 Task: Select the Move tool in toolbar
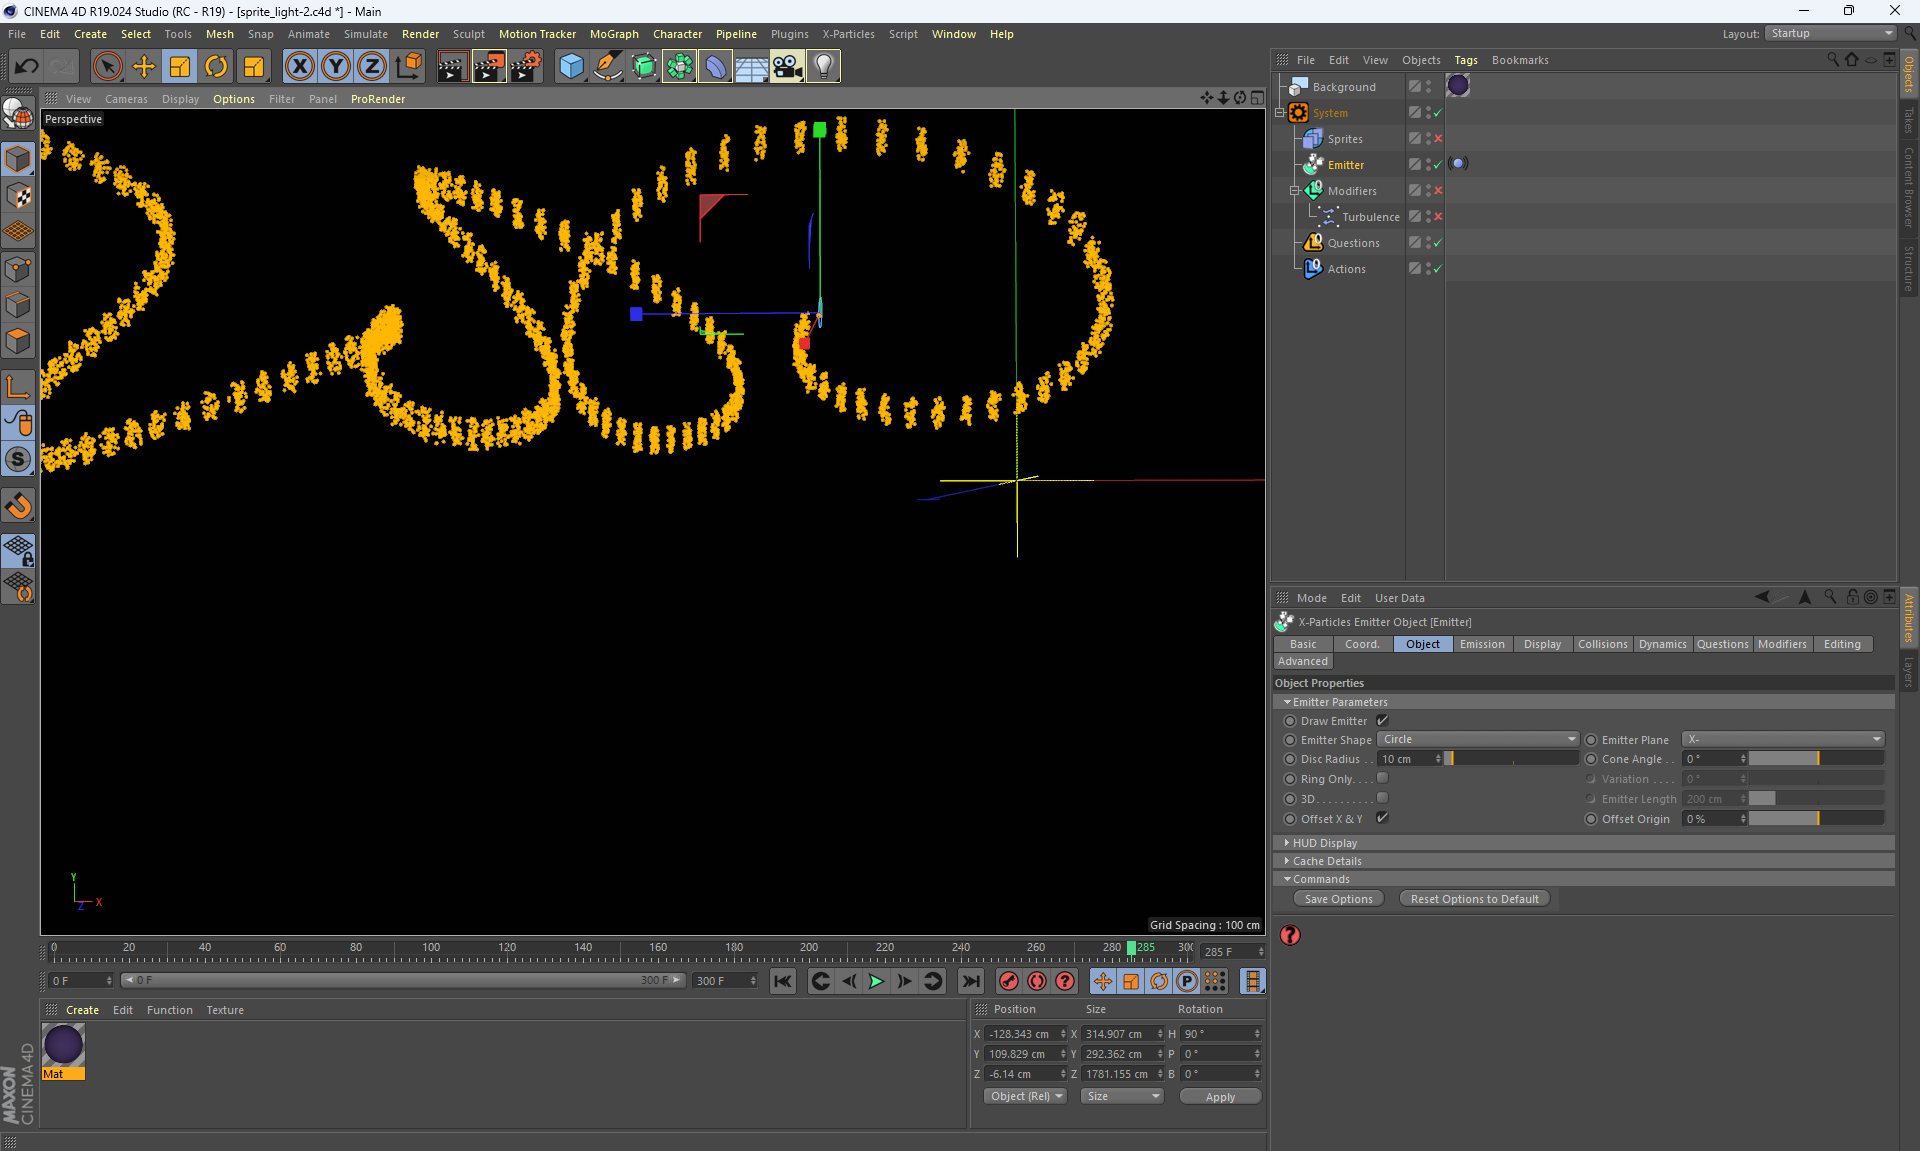[x=144, y=67]
